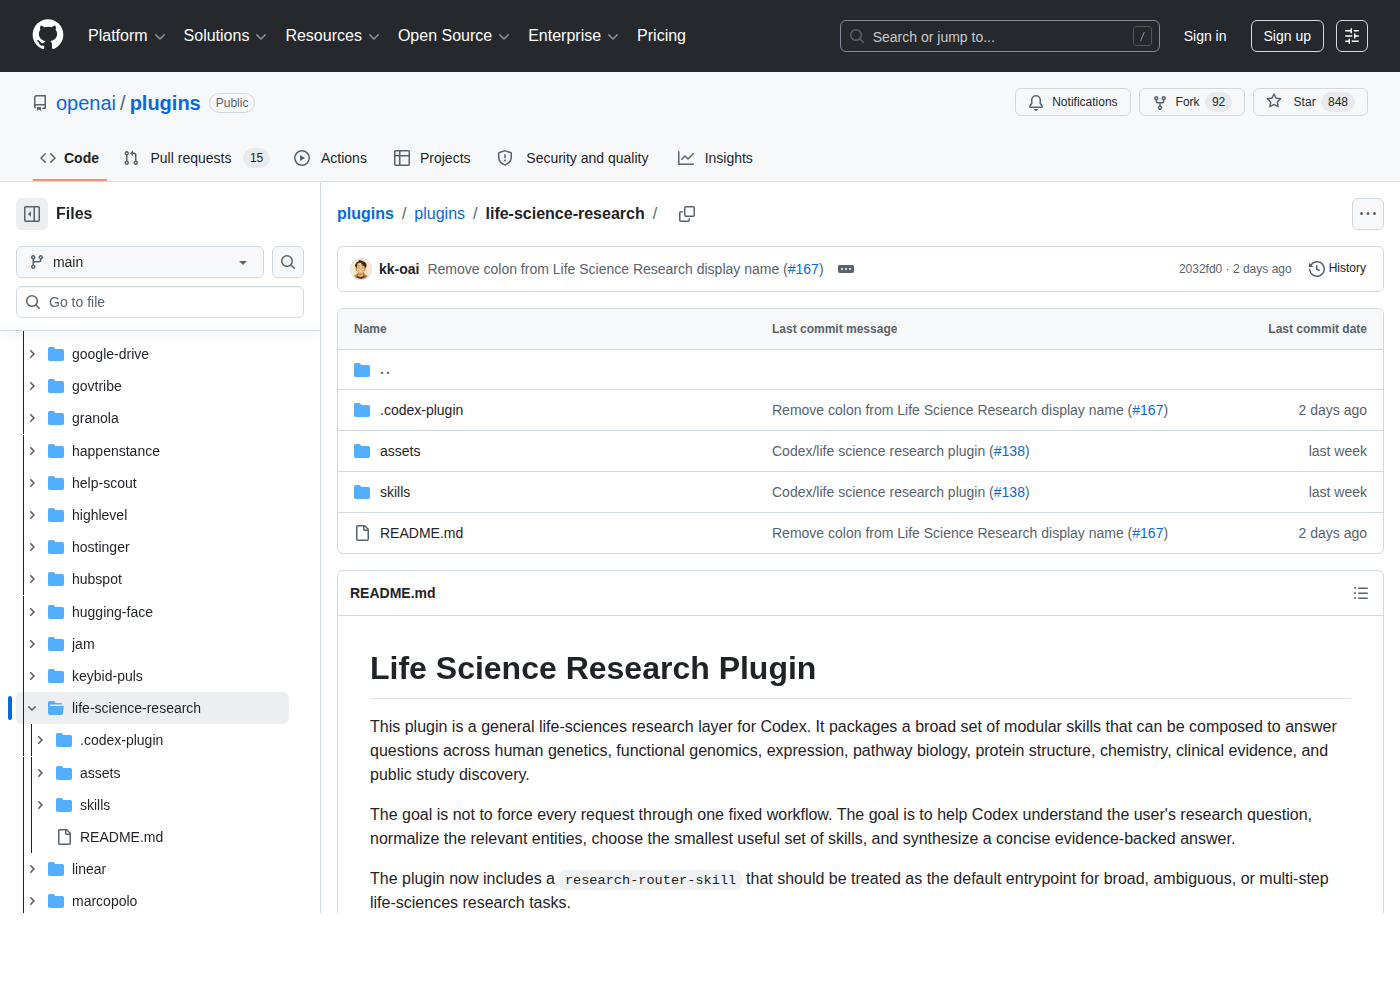Switch to the Code tab

70,158
